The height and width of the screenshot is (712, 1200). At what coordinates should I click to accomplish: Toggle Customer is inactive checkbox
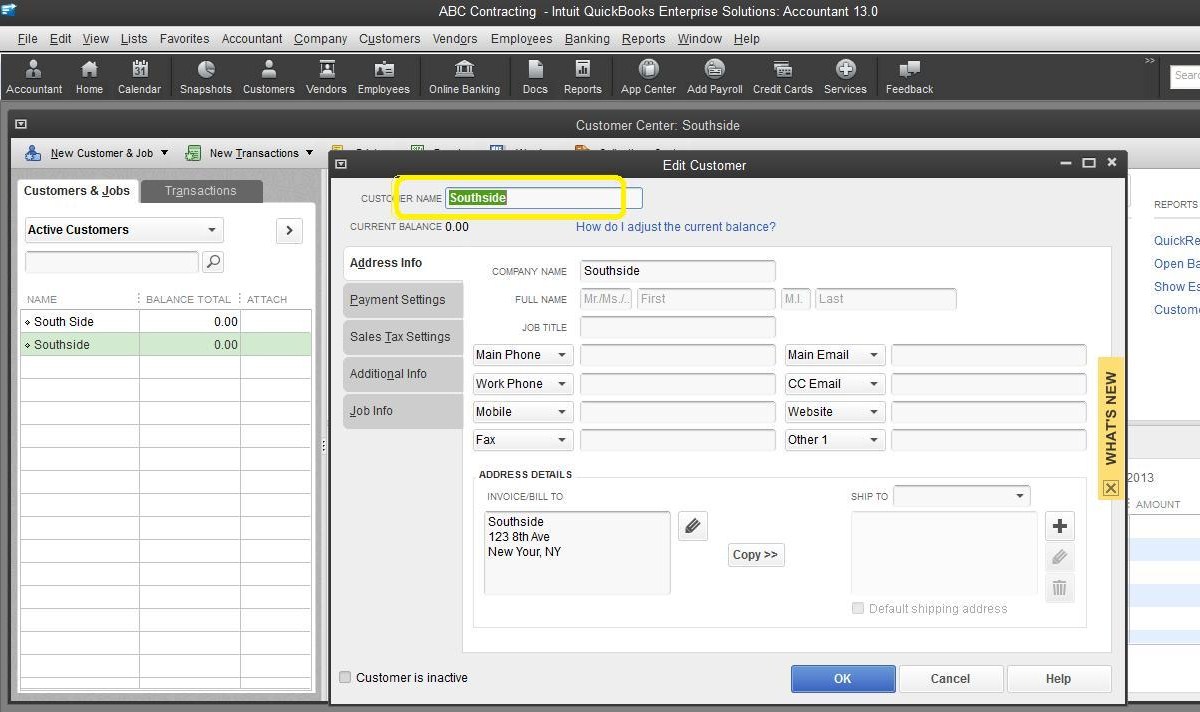point(345,677)
